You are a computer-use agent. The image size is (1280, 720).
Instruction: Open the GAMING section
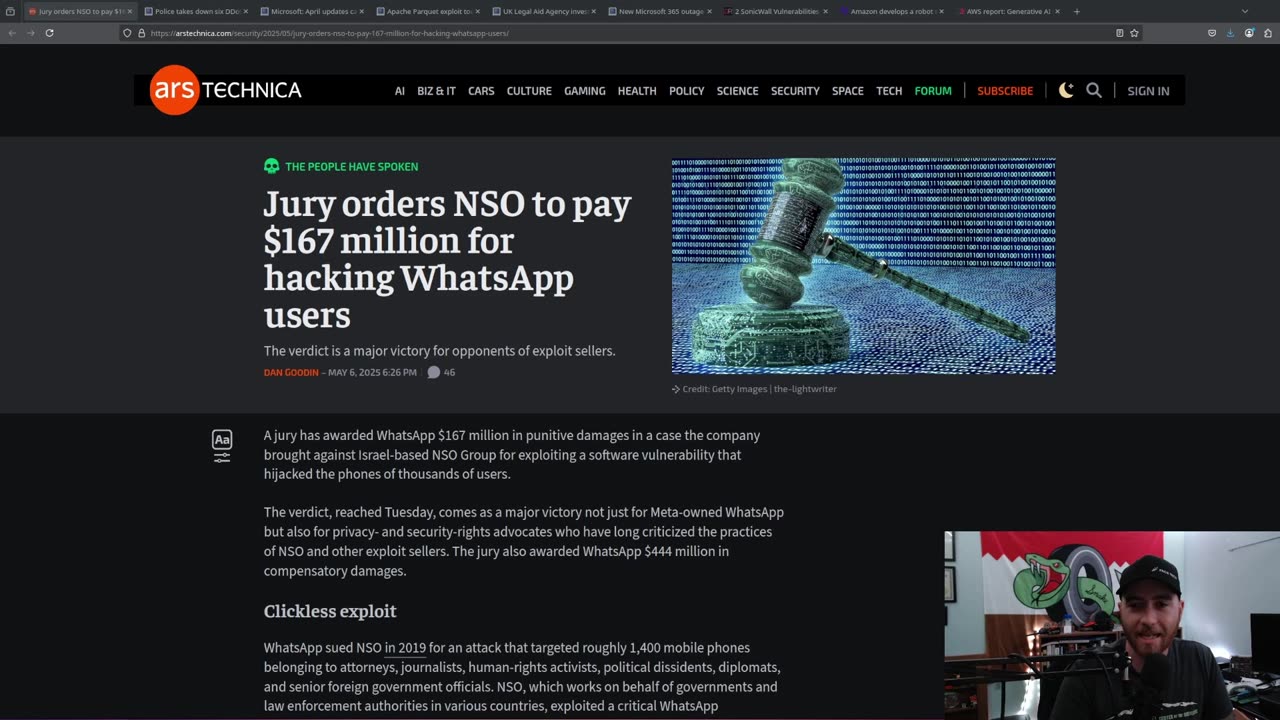tap(585, 91)
